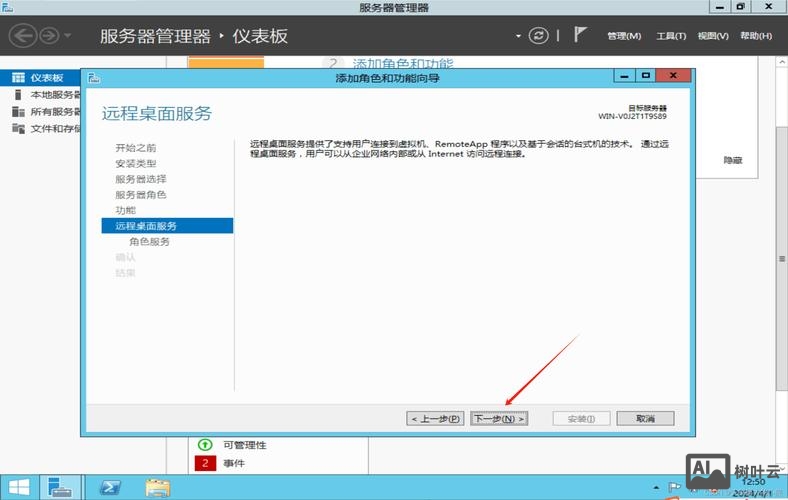Viewport: 788px width, 500px height.
Task: Go to the 服务器选择 wizard step
Action: pyautogui.click(x=141, y=179)
